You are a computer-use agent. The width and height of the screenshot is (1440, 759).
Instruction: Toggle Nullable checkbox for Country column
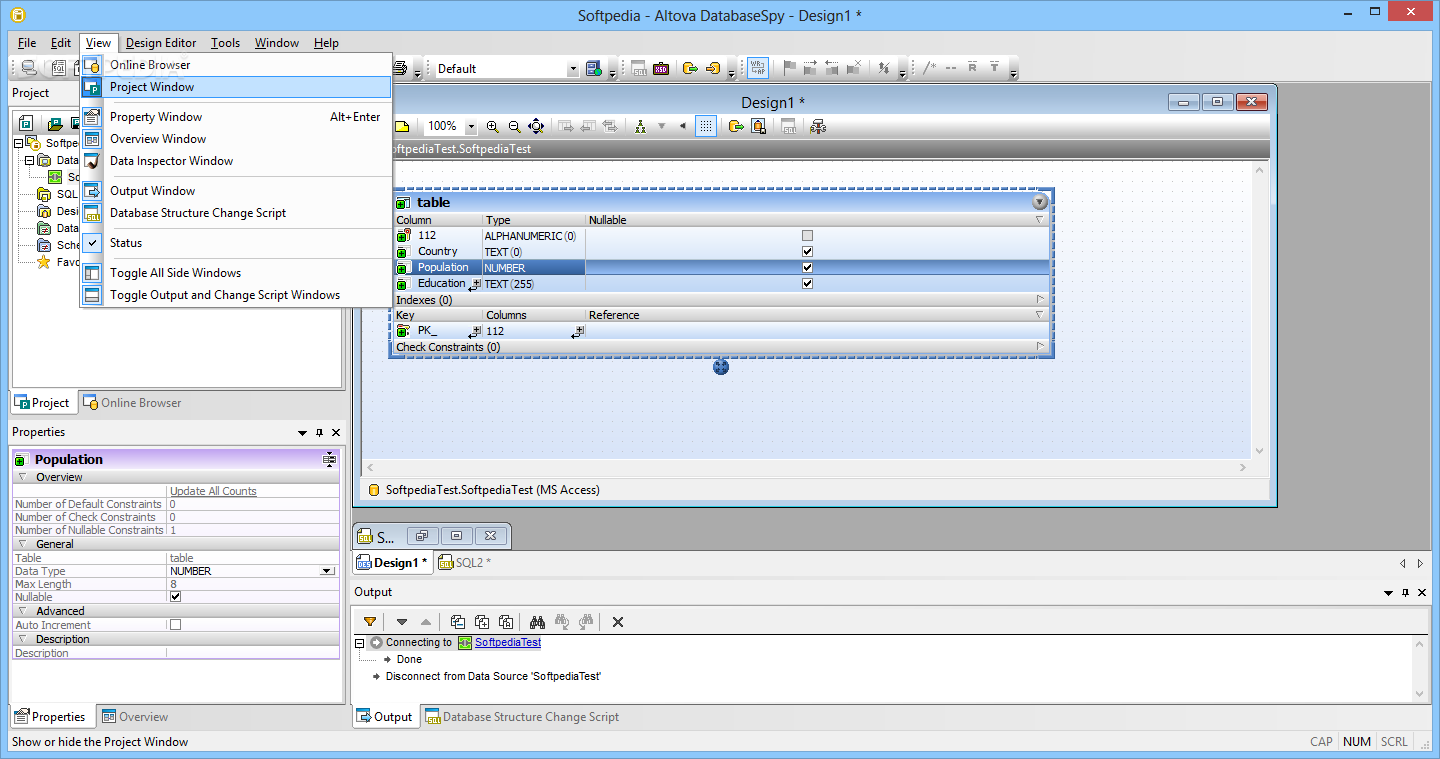pyautogui.click(x=807, y=252)
